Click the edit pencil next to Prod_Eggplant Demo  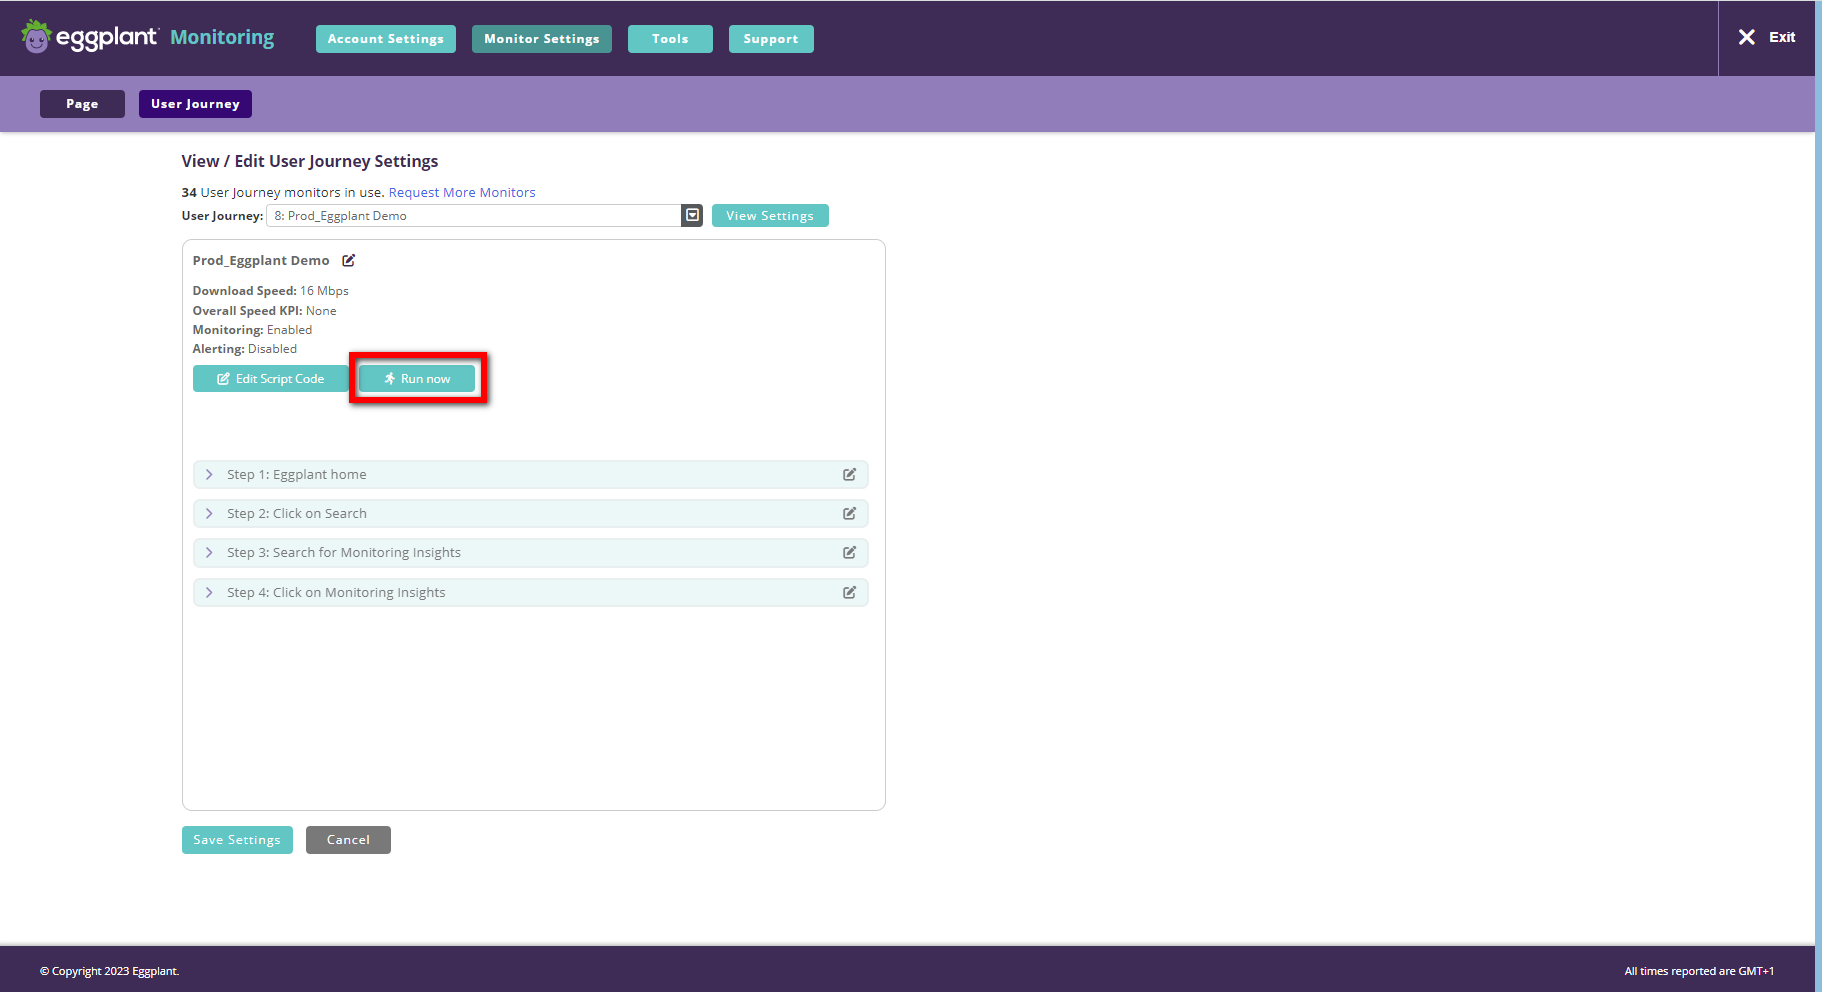click(349, 260)
